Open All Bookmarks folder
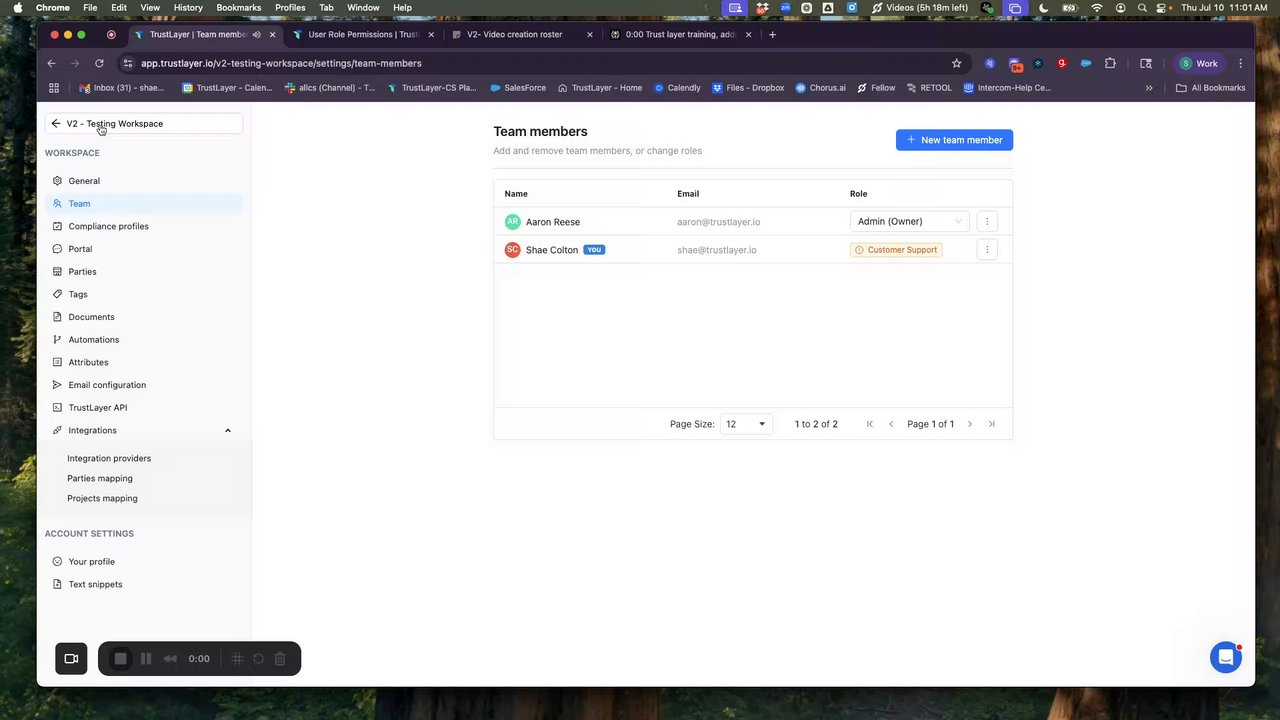1280x720 pixels. tap(1211, 88)
